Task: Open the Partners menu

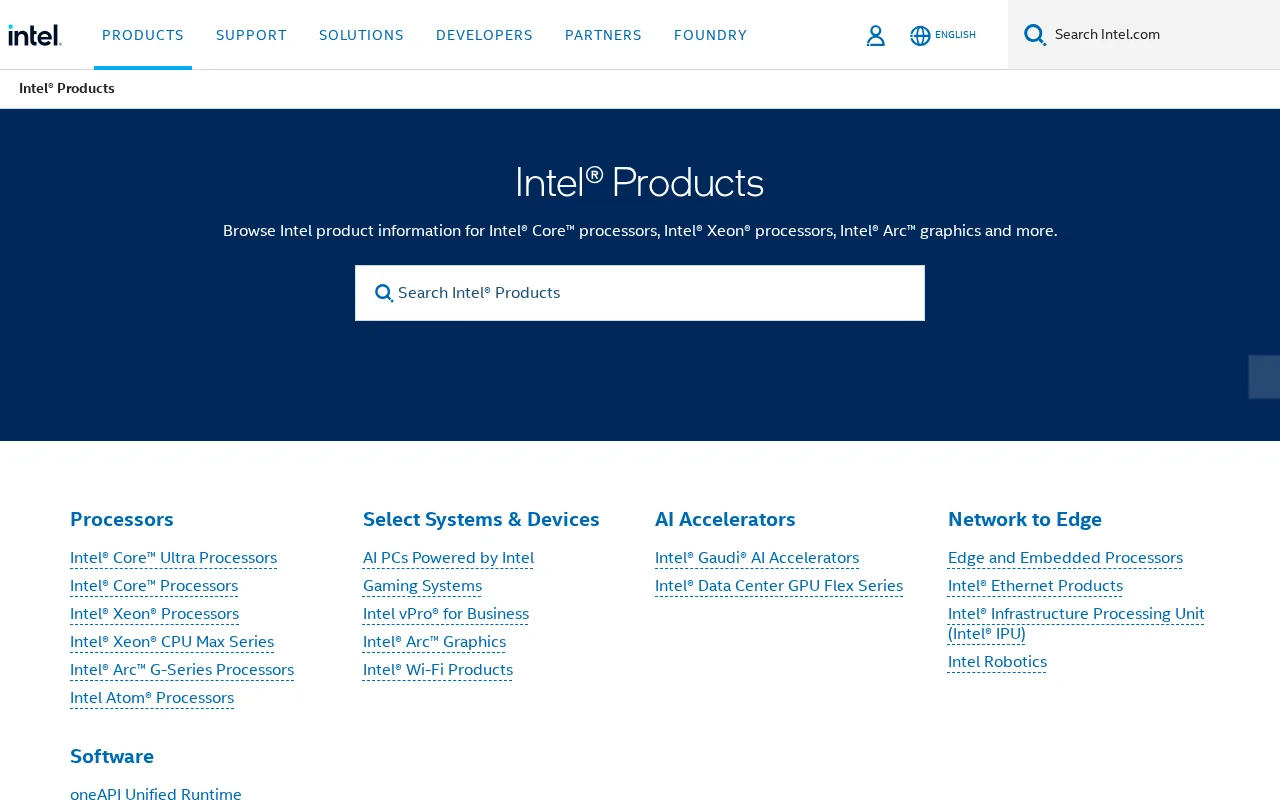Action: (603, 35)
